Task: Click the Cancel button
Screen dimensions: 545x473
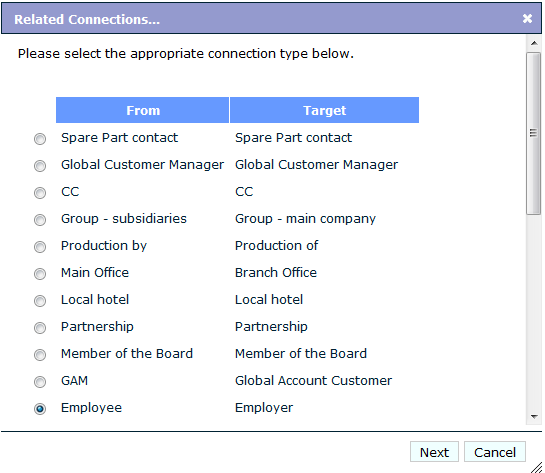Action: pyautogui.click(x=495, y=452)
